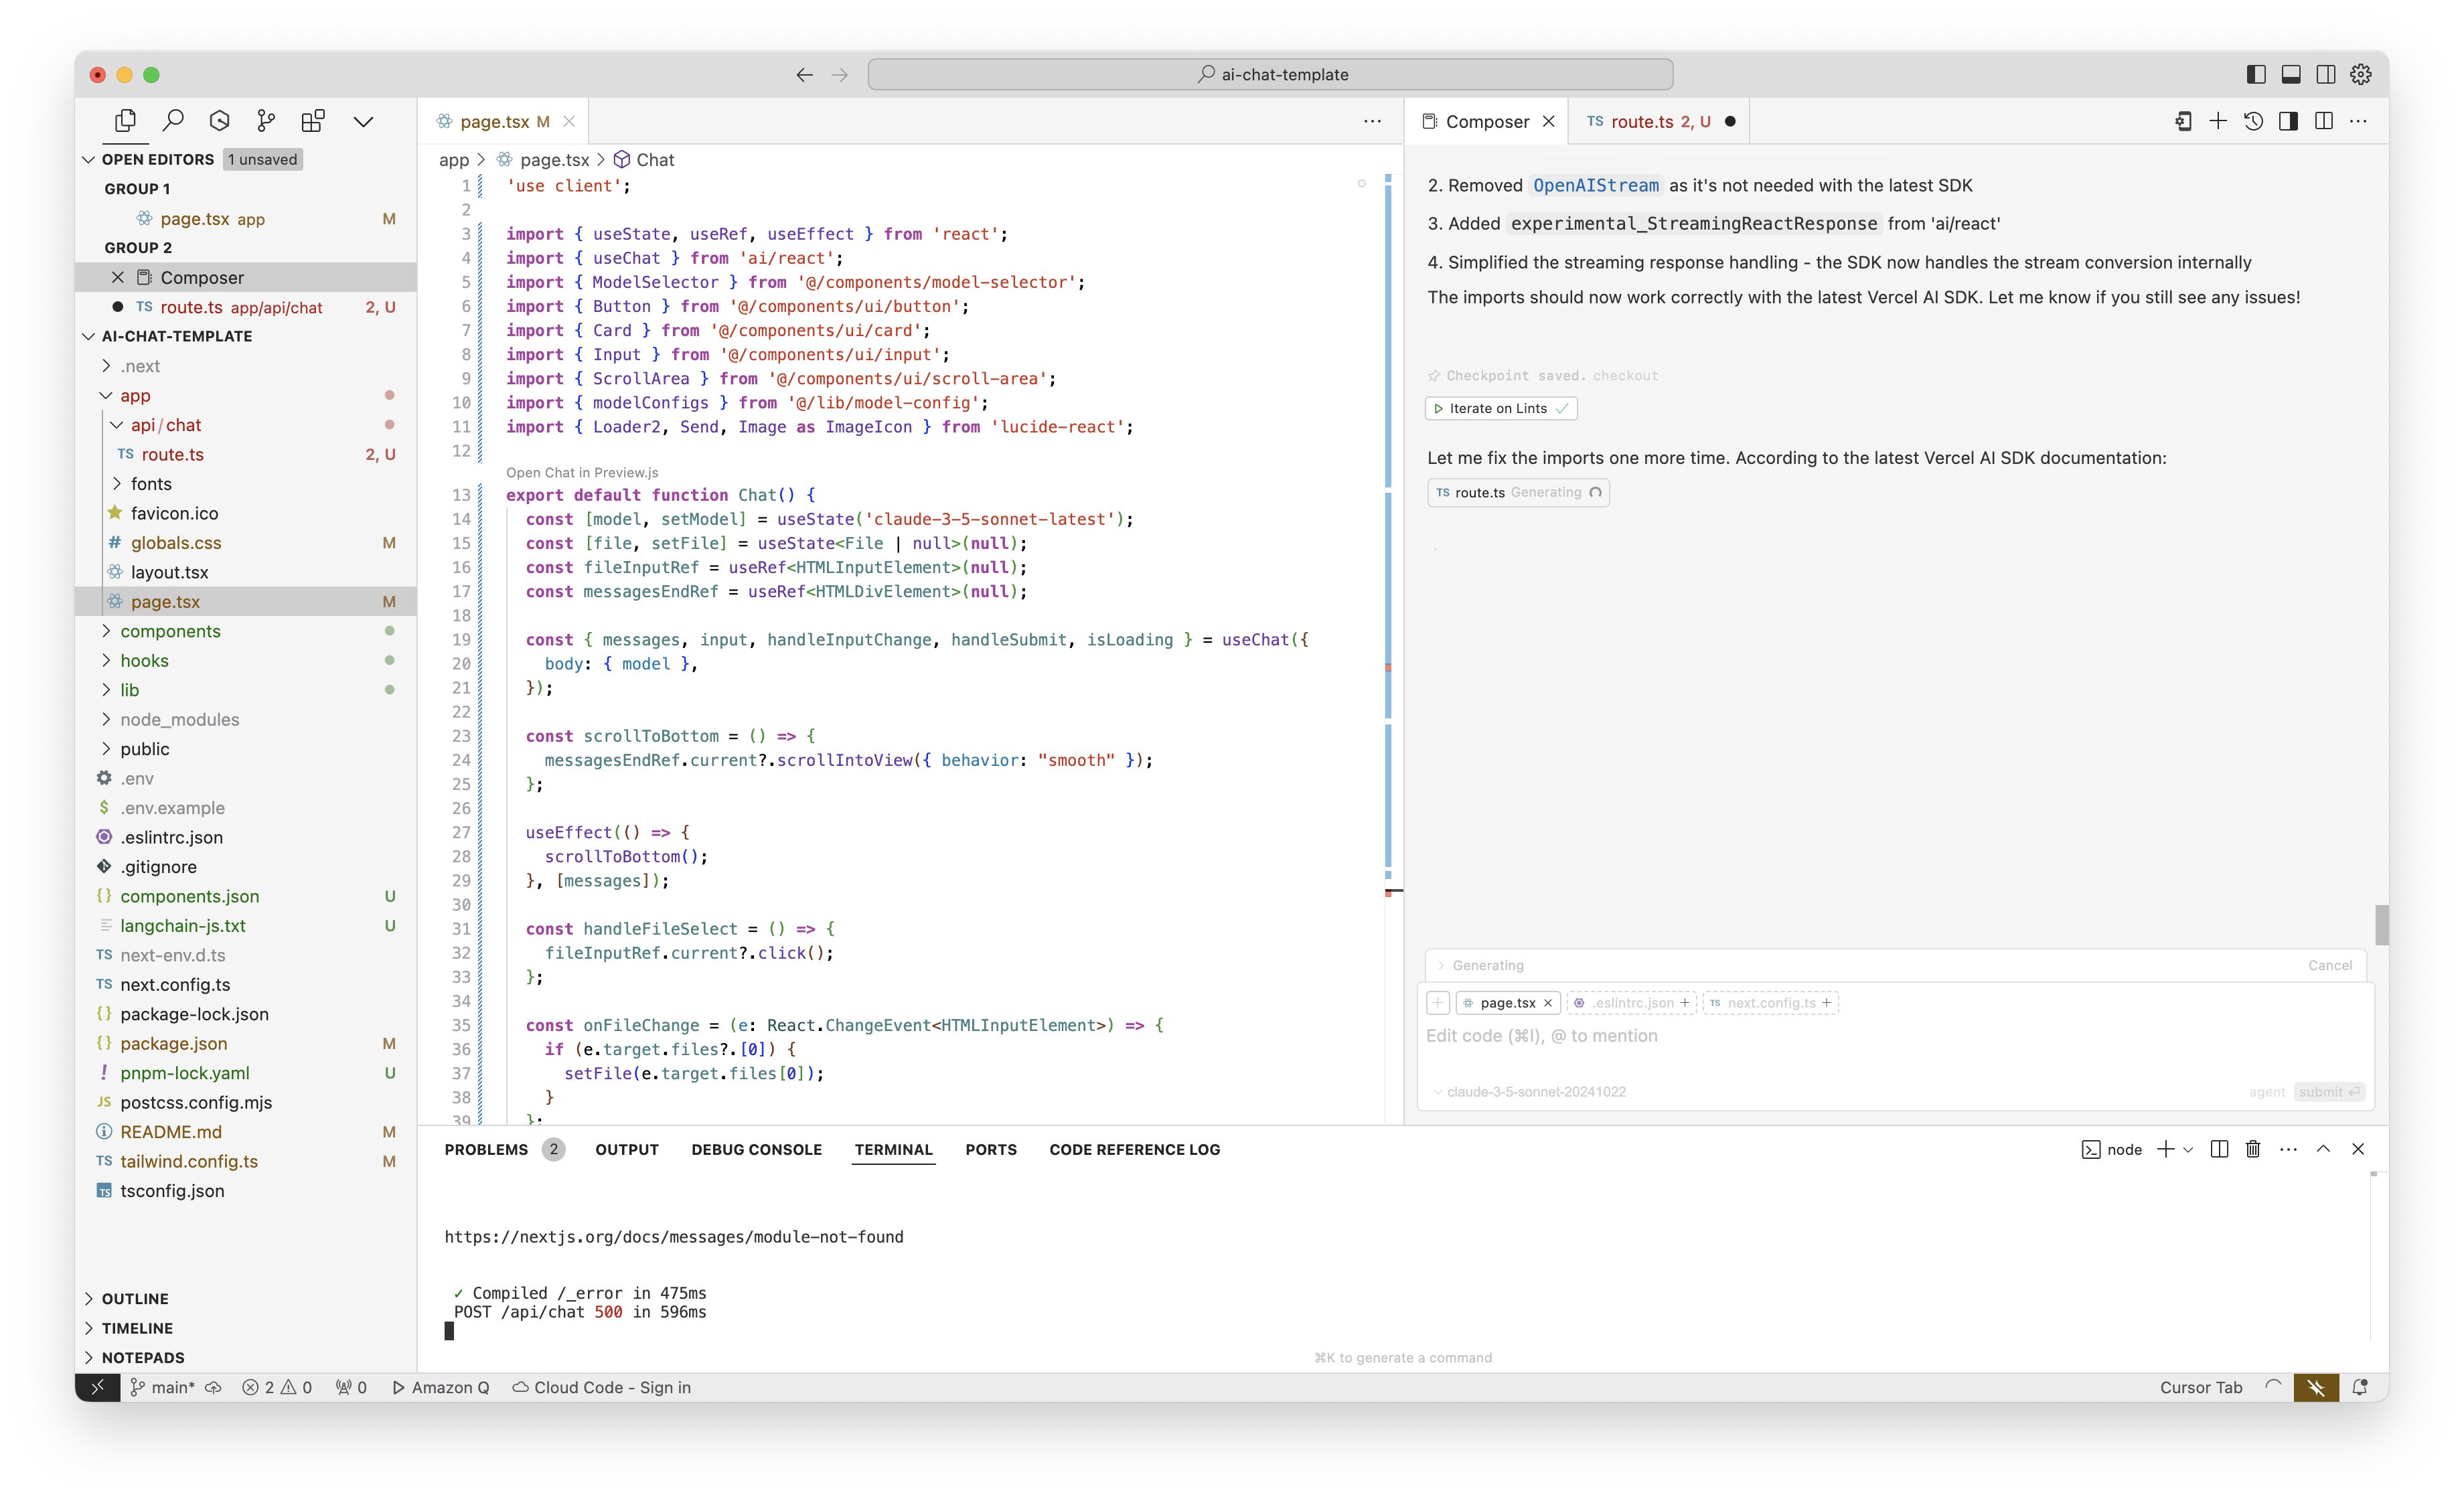Go forward using the title bar arrow

(x=840, y=75)
